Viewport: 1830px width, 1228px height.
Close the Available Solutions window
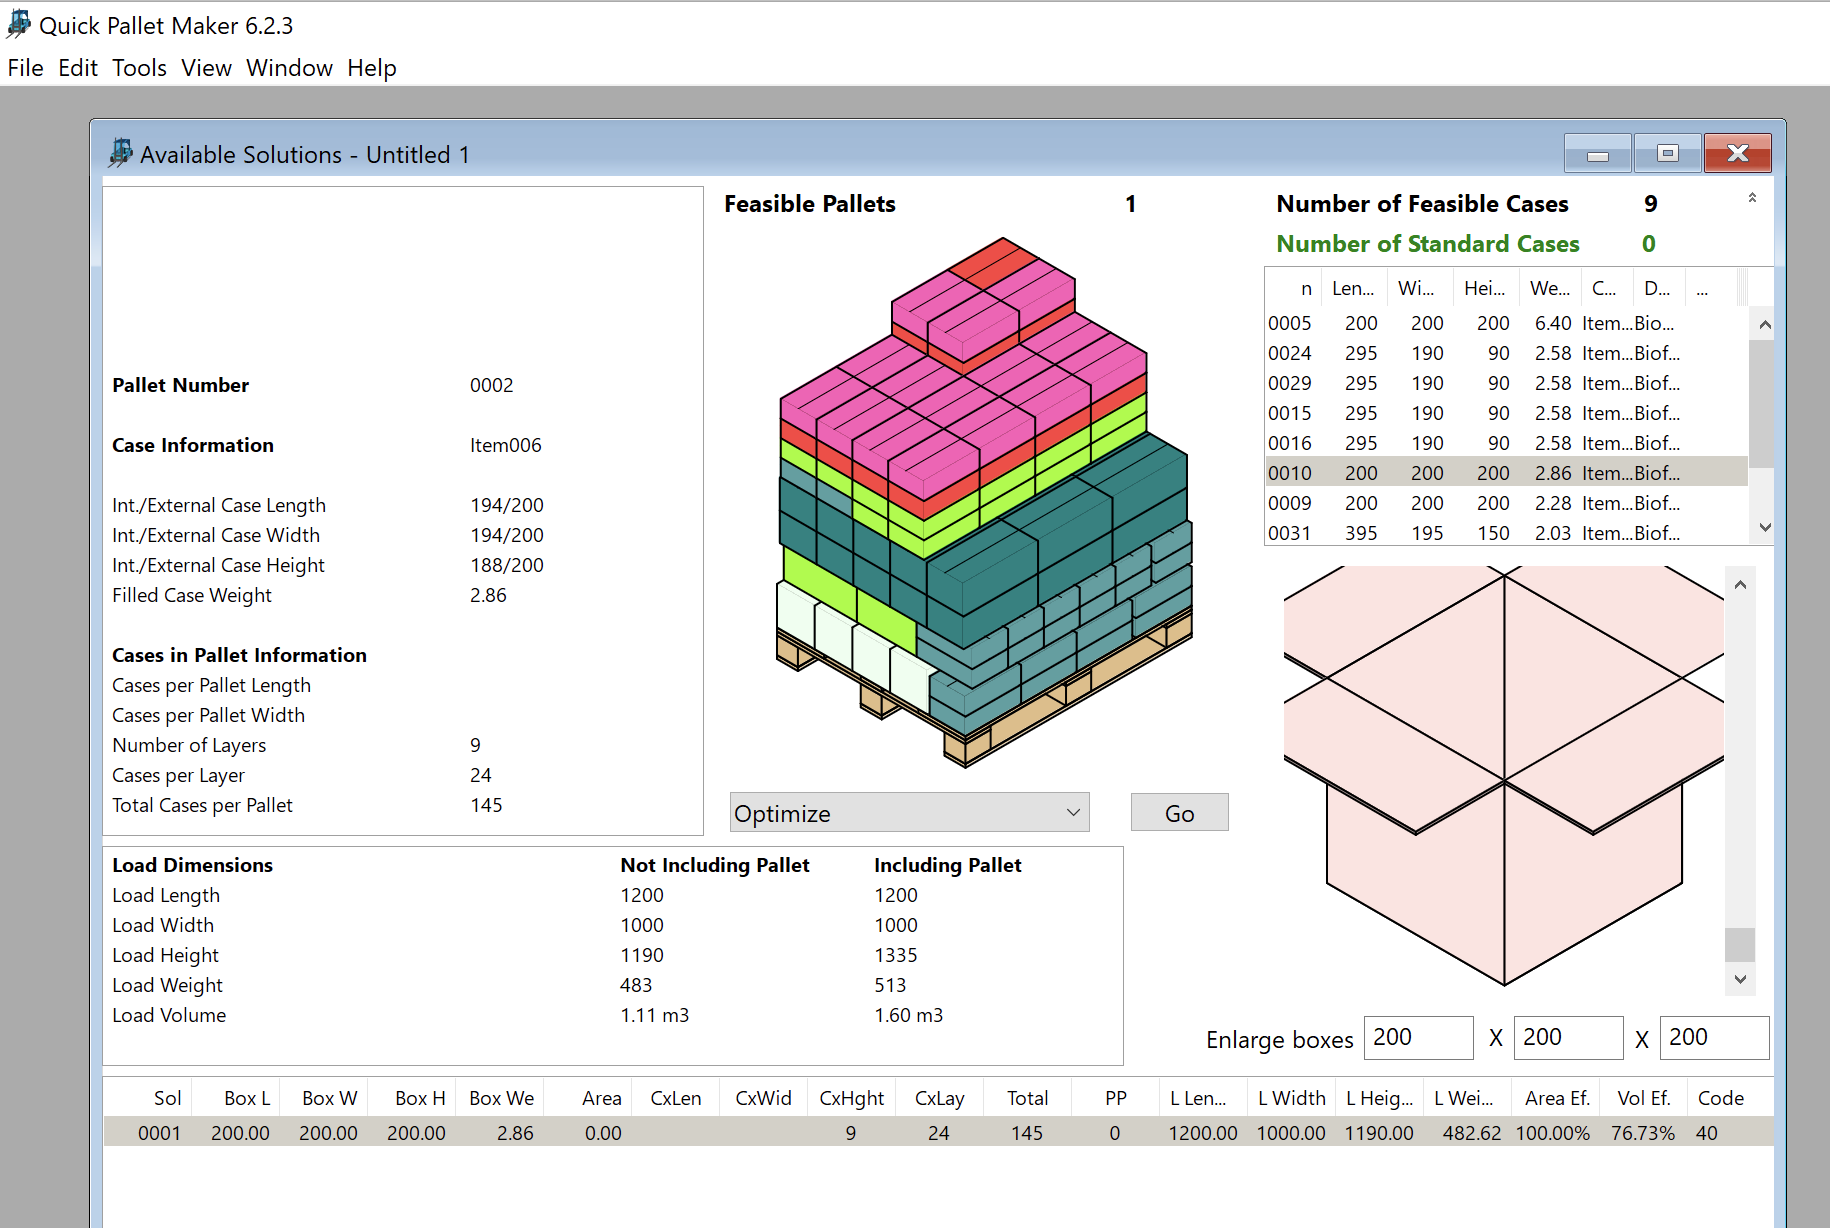click(x=1737, y=154)
